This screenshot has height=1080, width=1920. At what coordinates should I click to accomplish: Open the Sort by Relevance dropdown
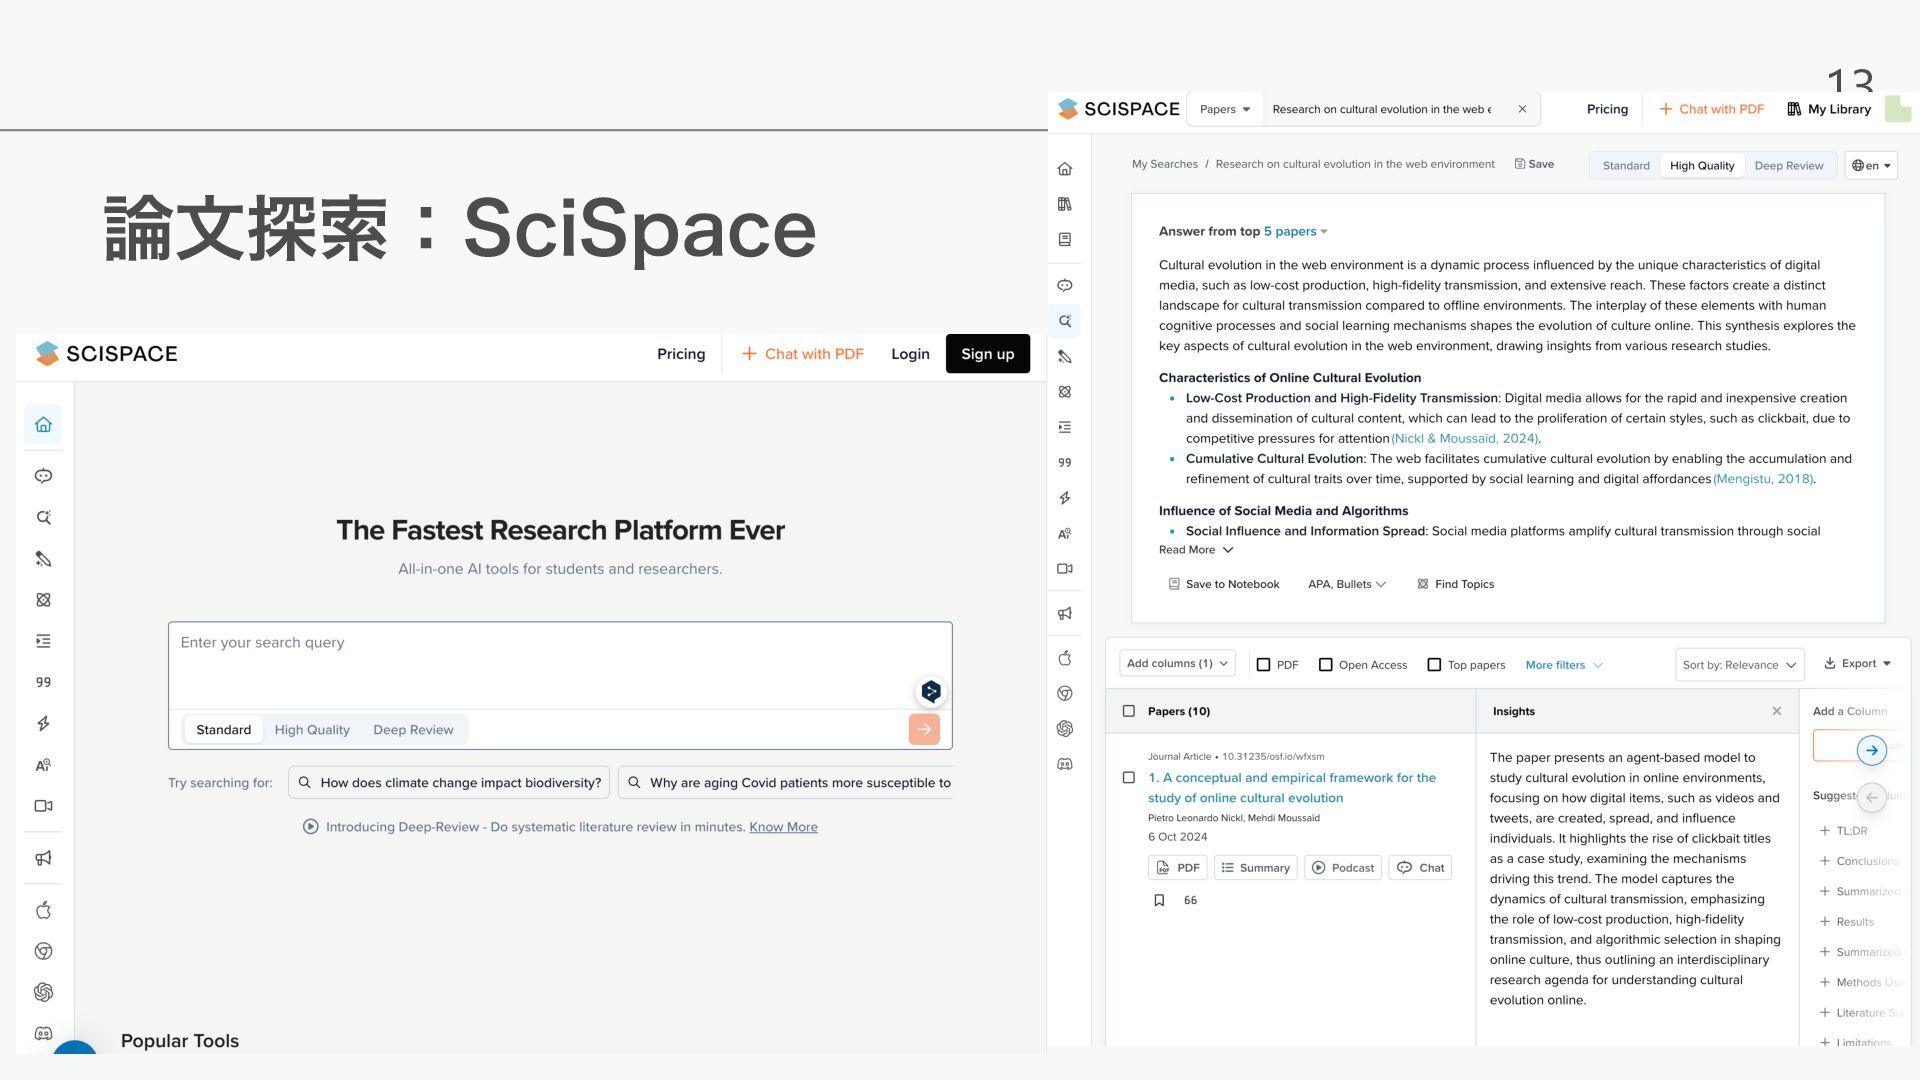pyautogui.click(x=1739, y=665)
